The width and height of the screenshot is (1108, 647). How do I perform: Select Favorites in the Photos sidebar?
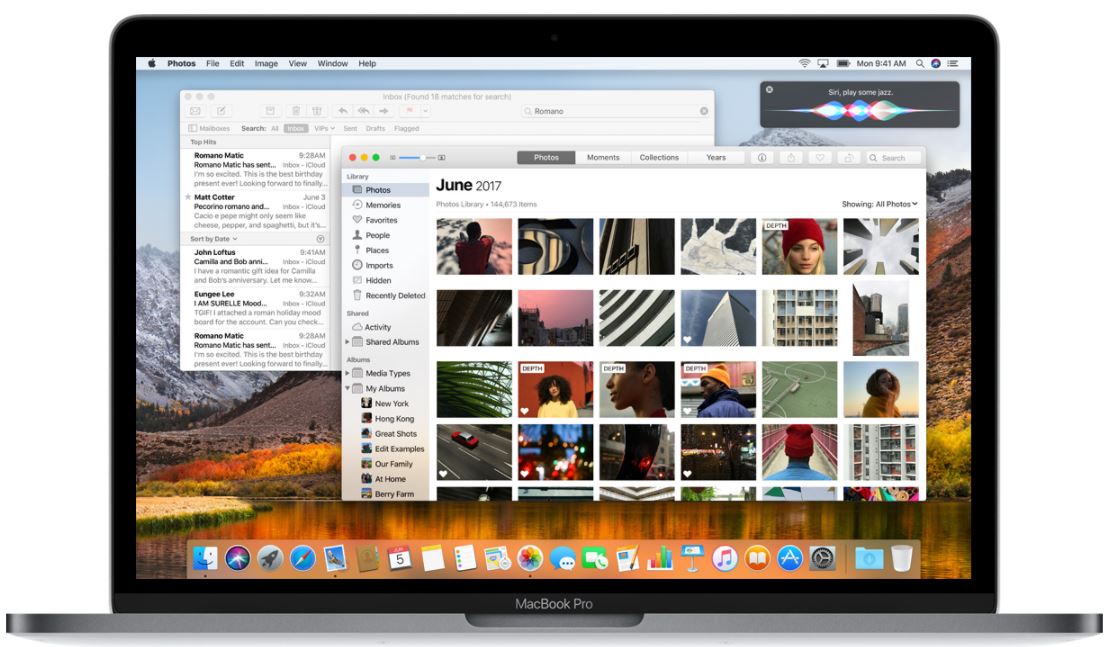point(381,220)
